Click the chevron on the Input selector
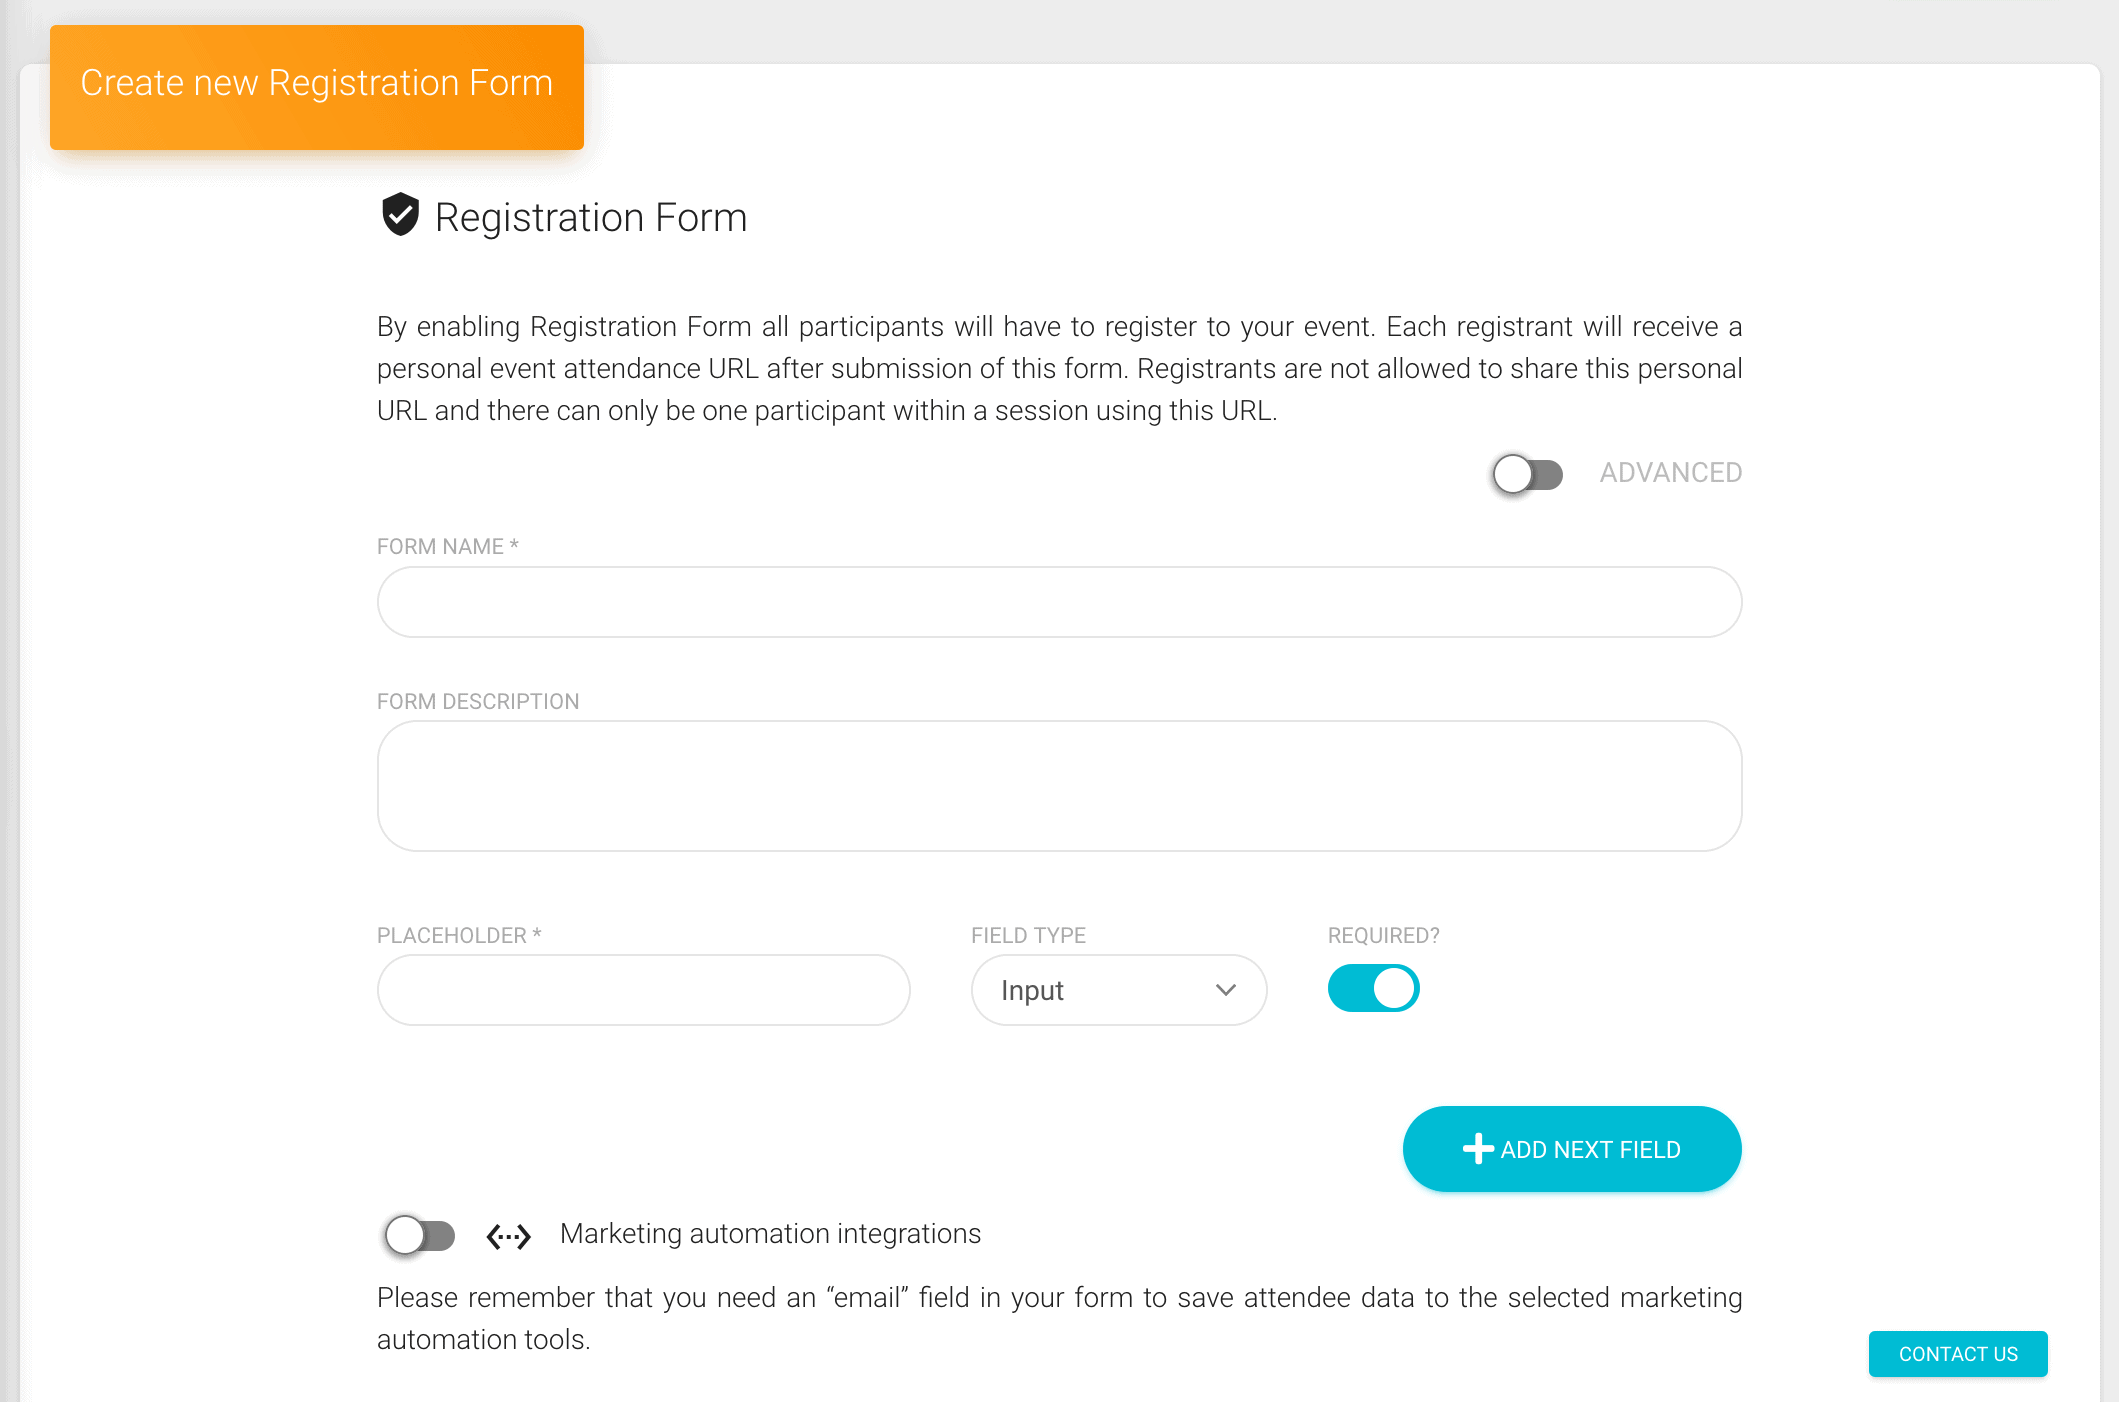2119x1402 pixels. pos(1226,990)
